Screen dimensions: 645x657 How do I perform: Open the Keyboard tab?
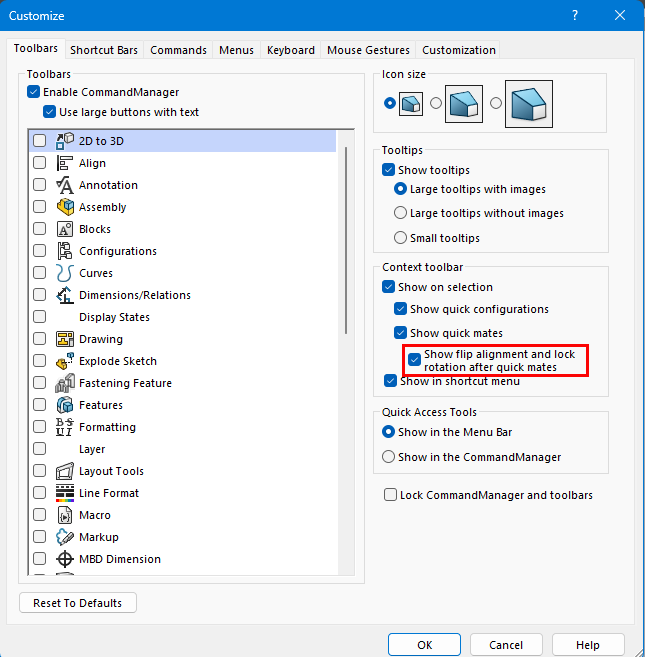point(291,50)
